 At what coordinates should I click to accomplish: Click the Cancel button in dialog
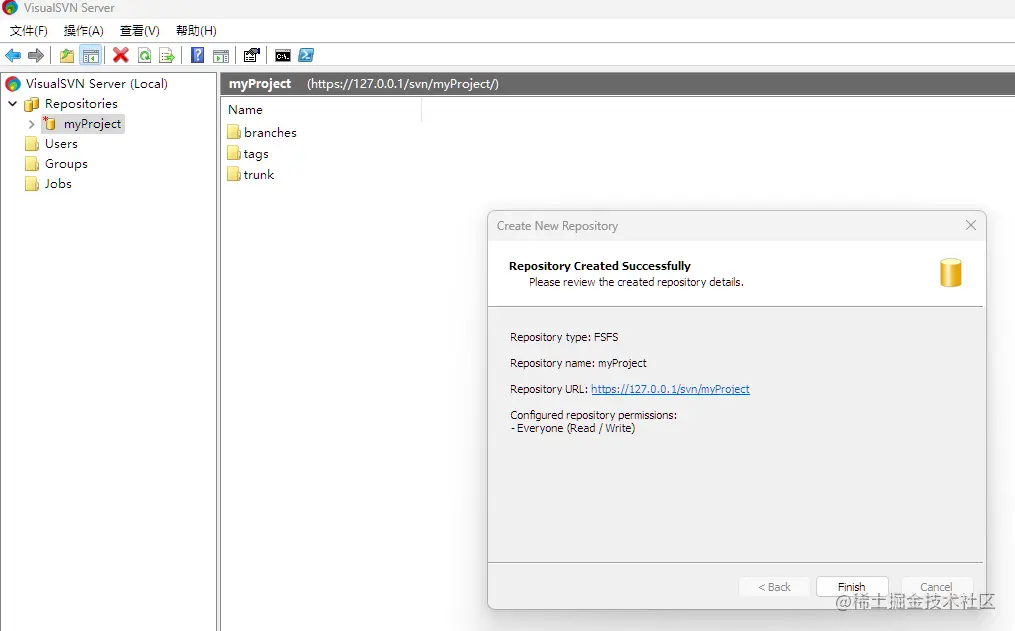coord(936,587)
